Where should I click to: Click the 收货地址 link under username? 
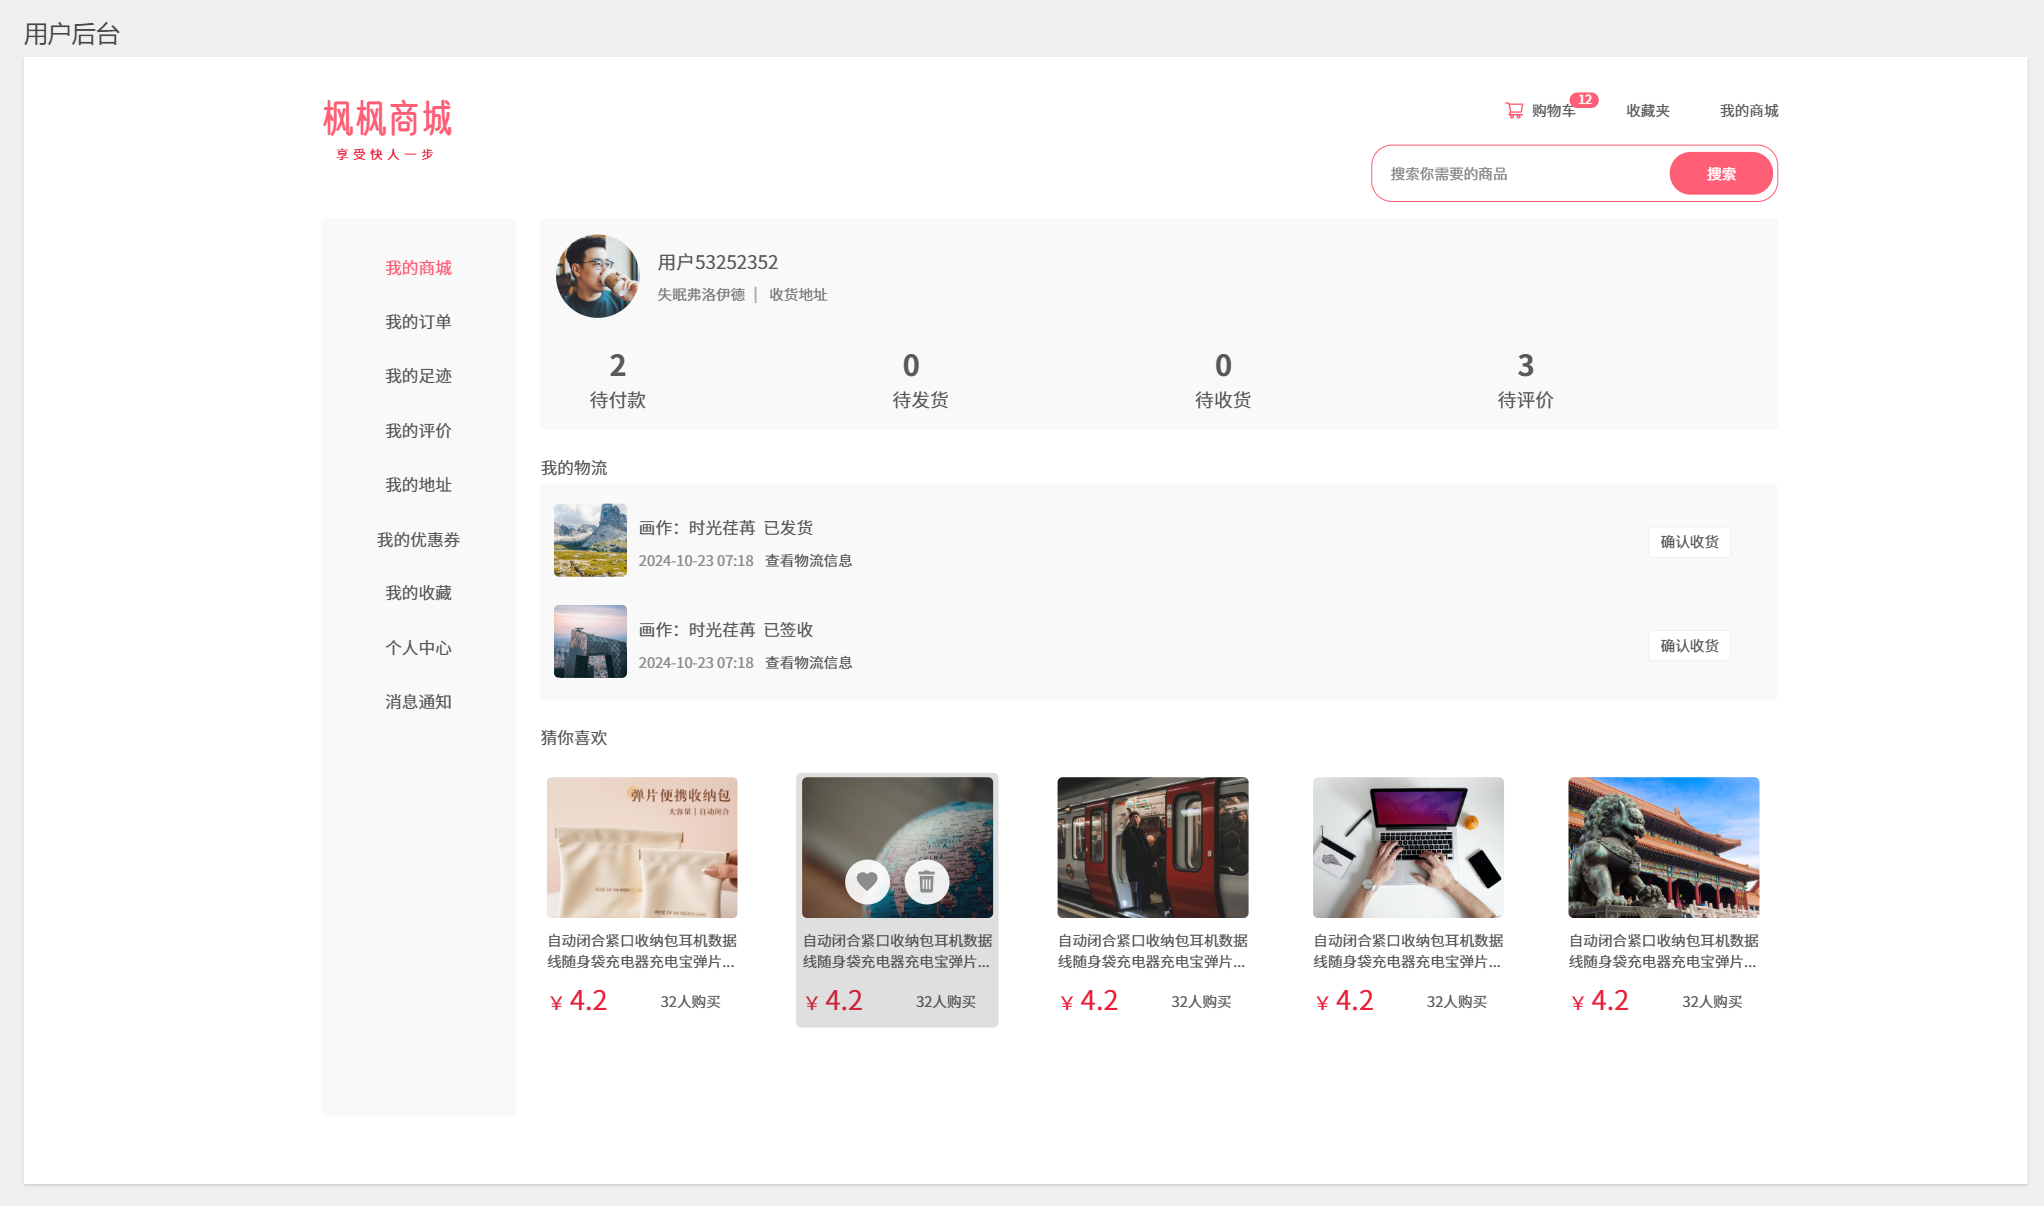[x=798, y=295]
